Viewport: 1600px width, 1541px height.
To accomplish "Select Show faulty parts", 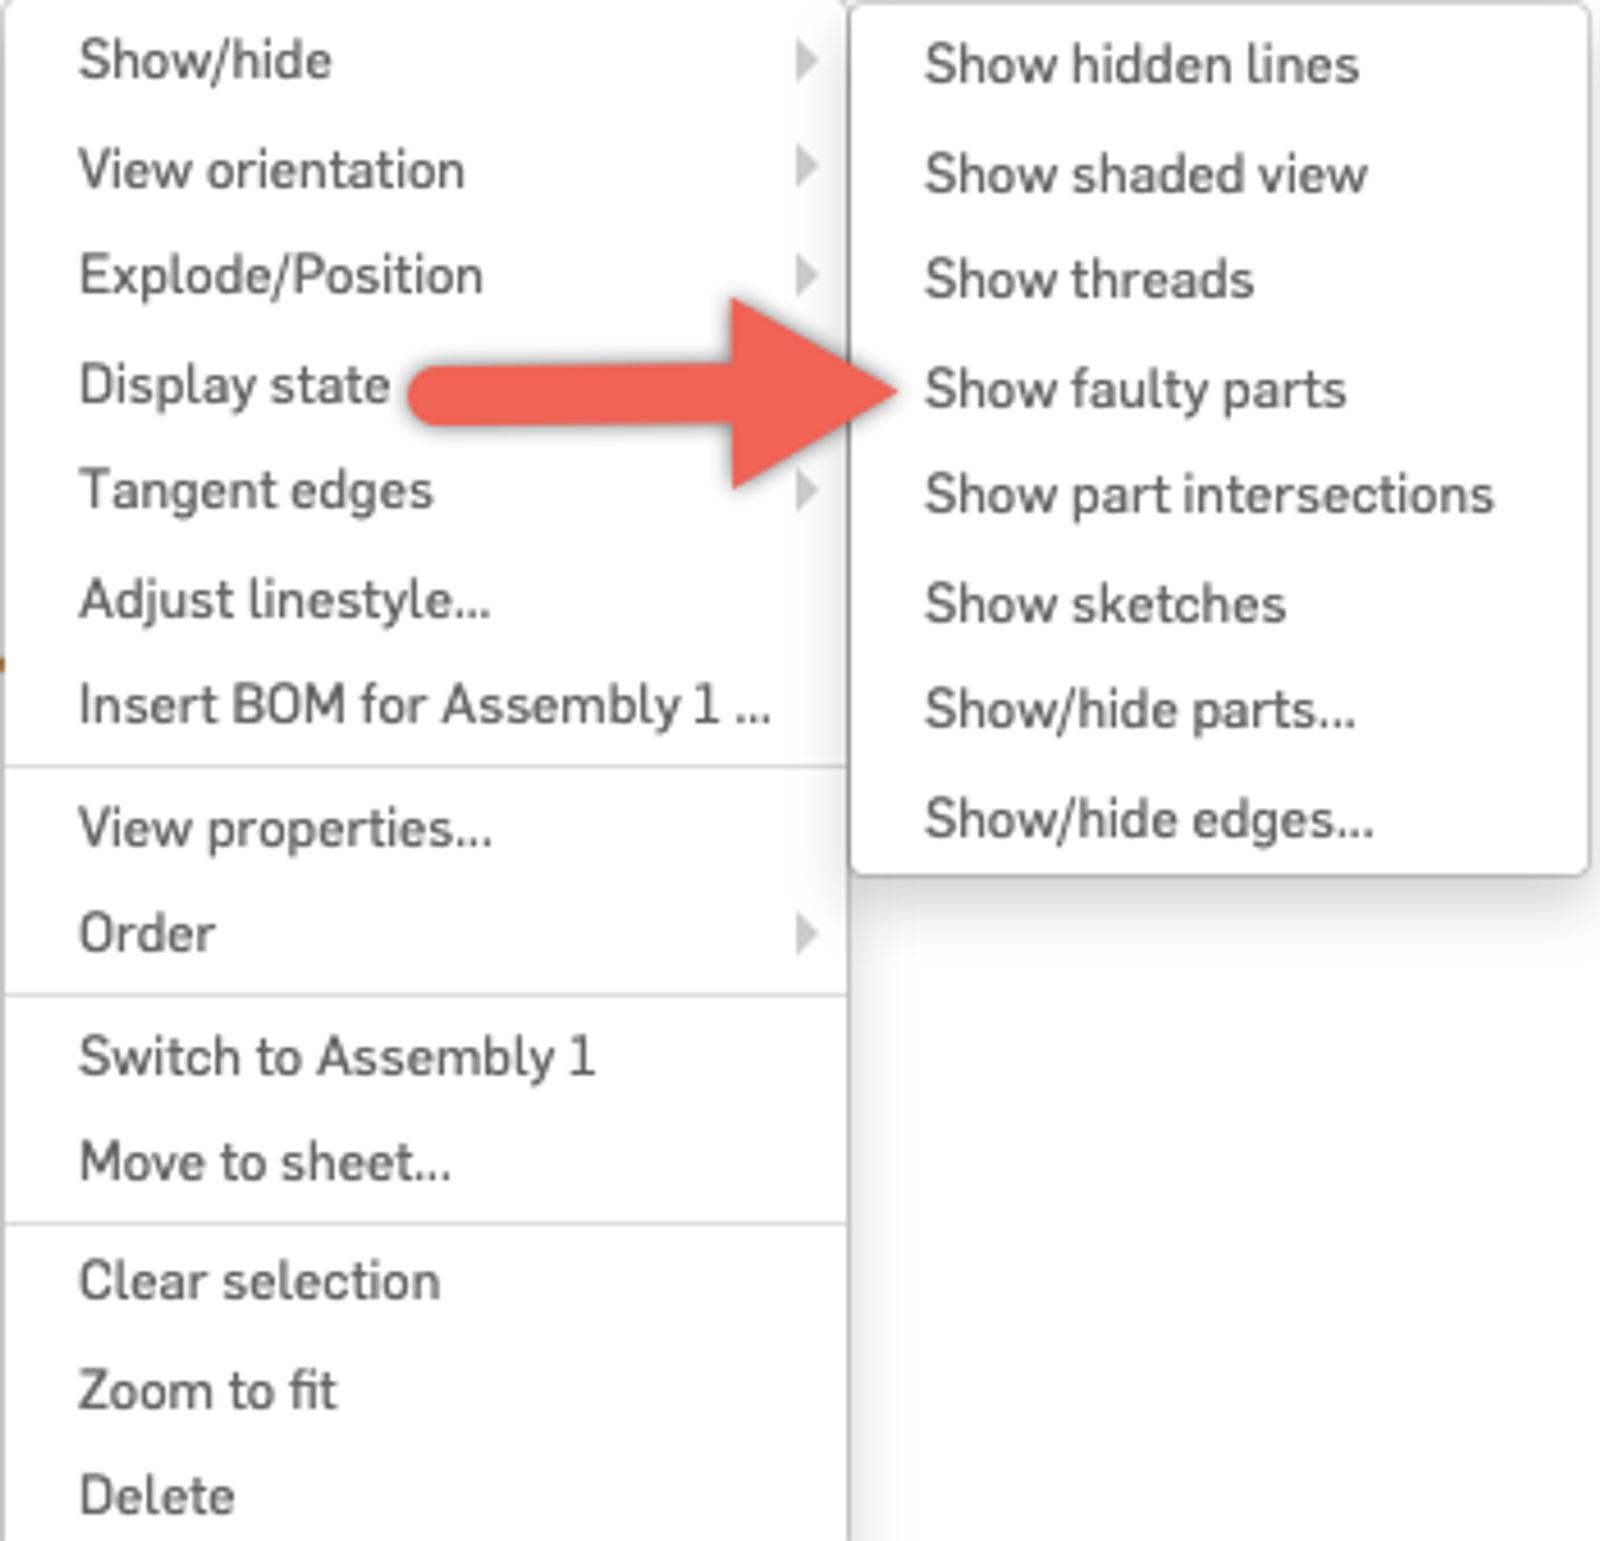I will 1135,389.
